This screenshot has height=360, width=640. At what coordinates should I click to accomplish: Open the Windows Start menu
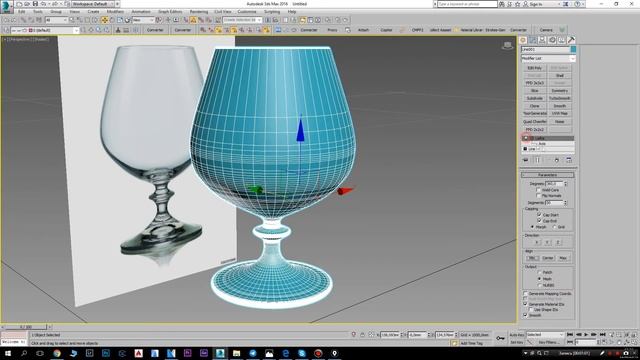8,353
